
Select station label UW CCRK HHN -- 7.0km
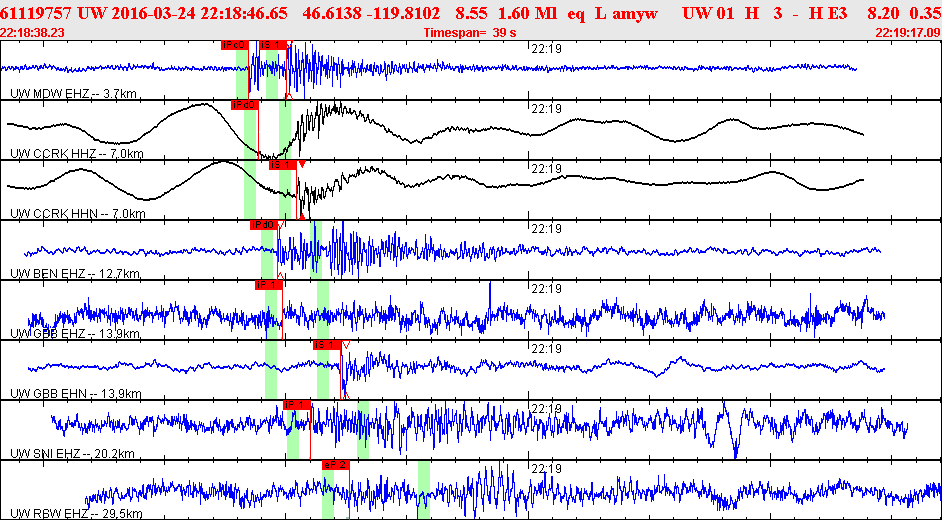[x=77, y=214]
